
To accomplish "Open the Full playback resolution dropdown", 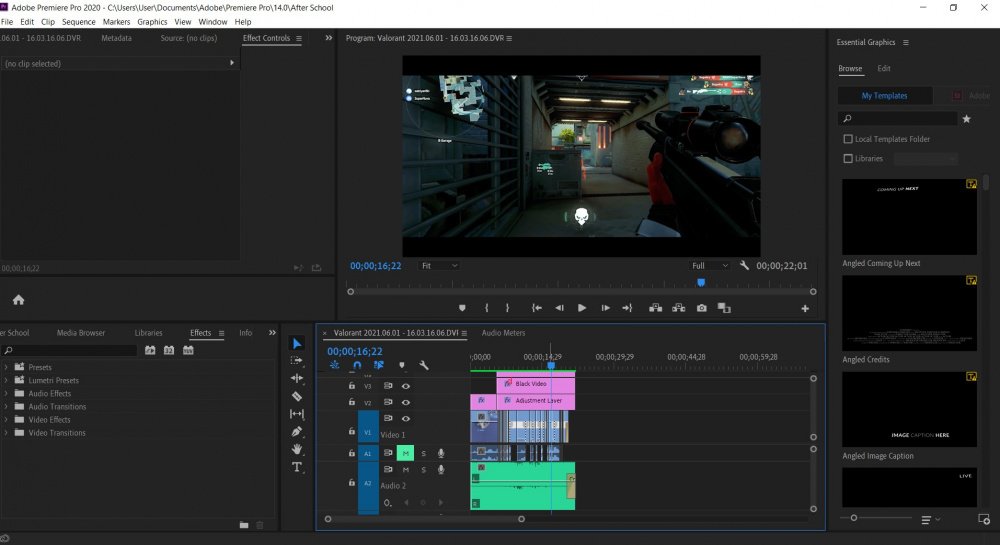I will pyautogui.click(x=709, y=265).
